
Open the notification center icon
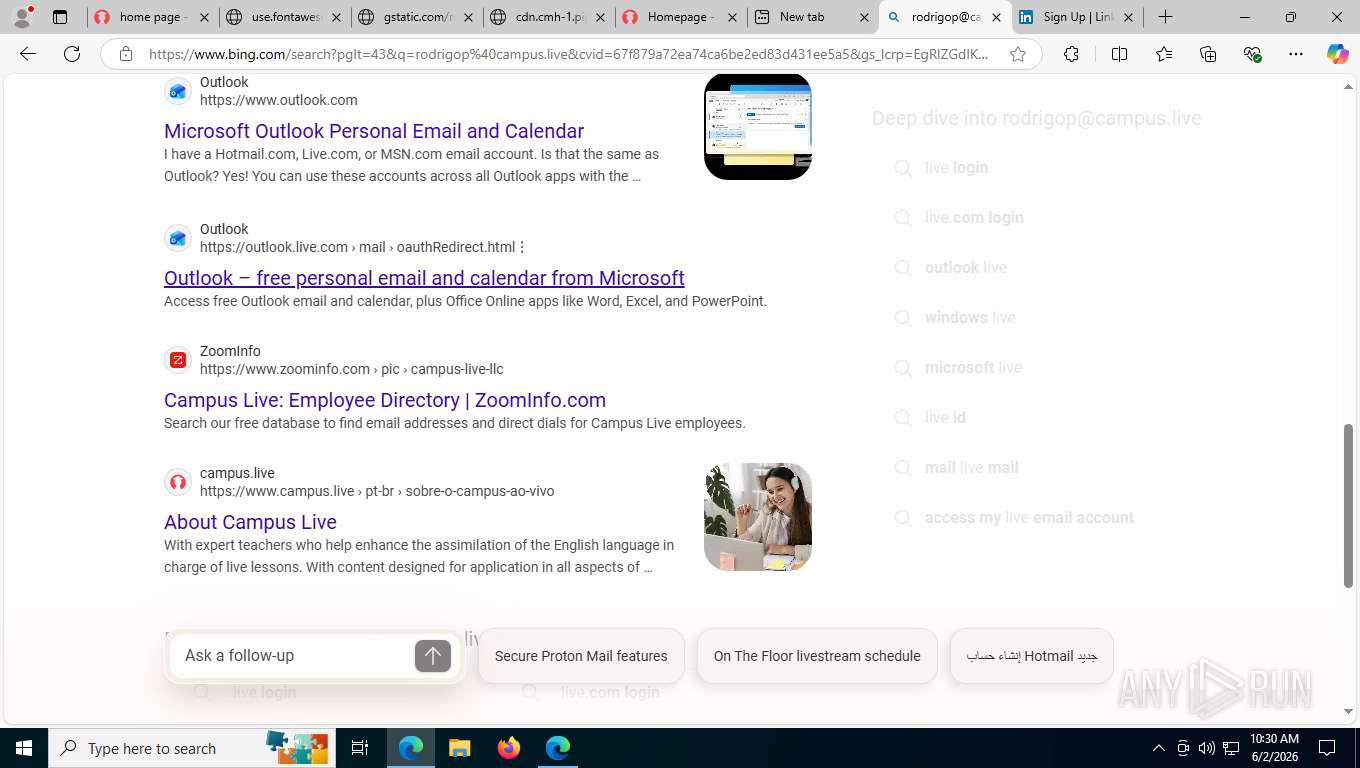(x=1327, y=748)
